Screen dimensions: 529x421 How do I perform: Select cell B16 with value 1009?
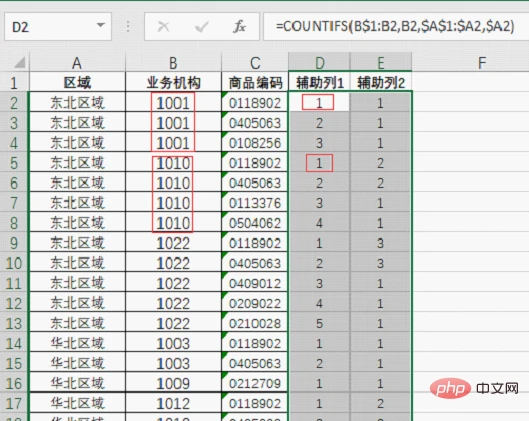(173, 383)
